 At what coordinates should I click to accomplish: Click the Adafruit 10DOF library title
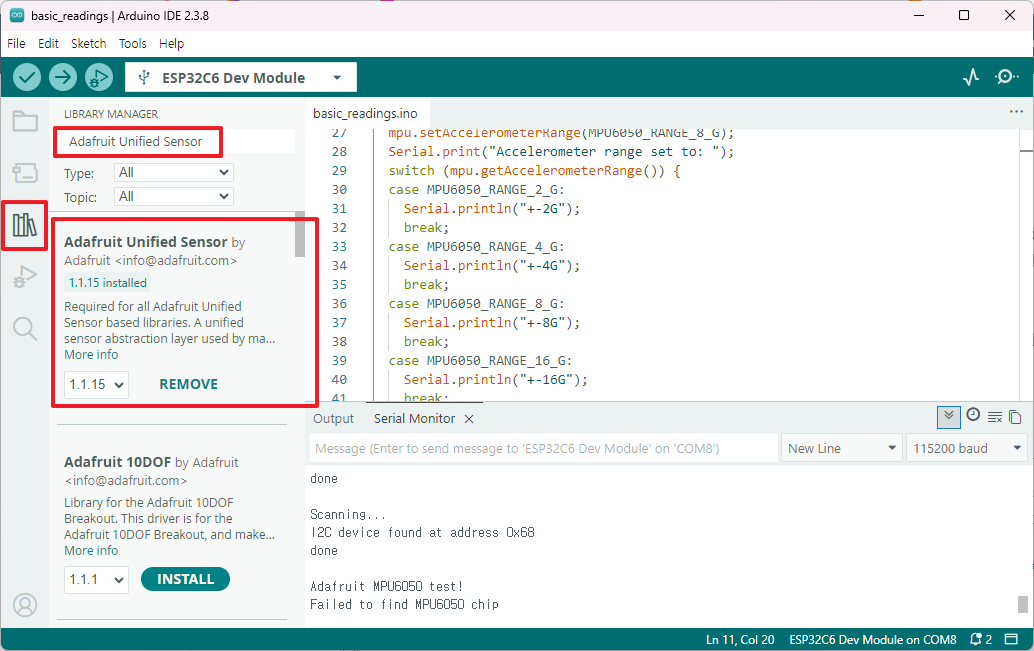point(117,462)
